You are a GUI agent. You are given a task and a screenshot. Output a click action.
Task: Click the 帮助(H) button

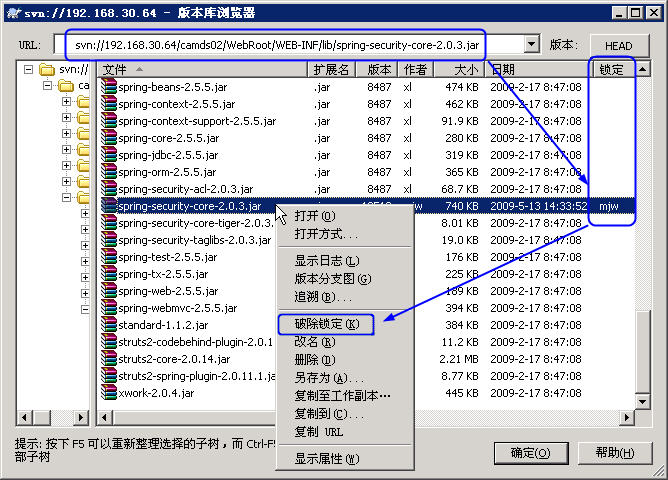[615, 453]
